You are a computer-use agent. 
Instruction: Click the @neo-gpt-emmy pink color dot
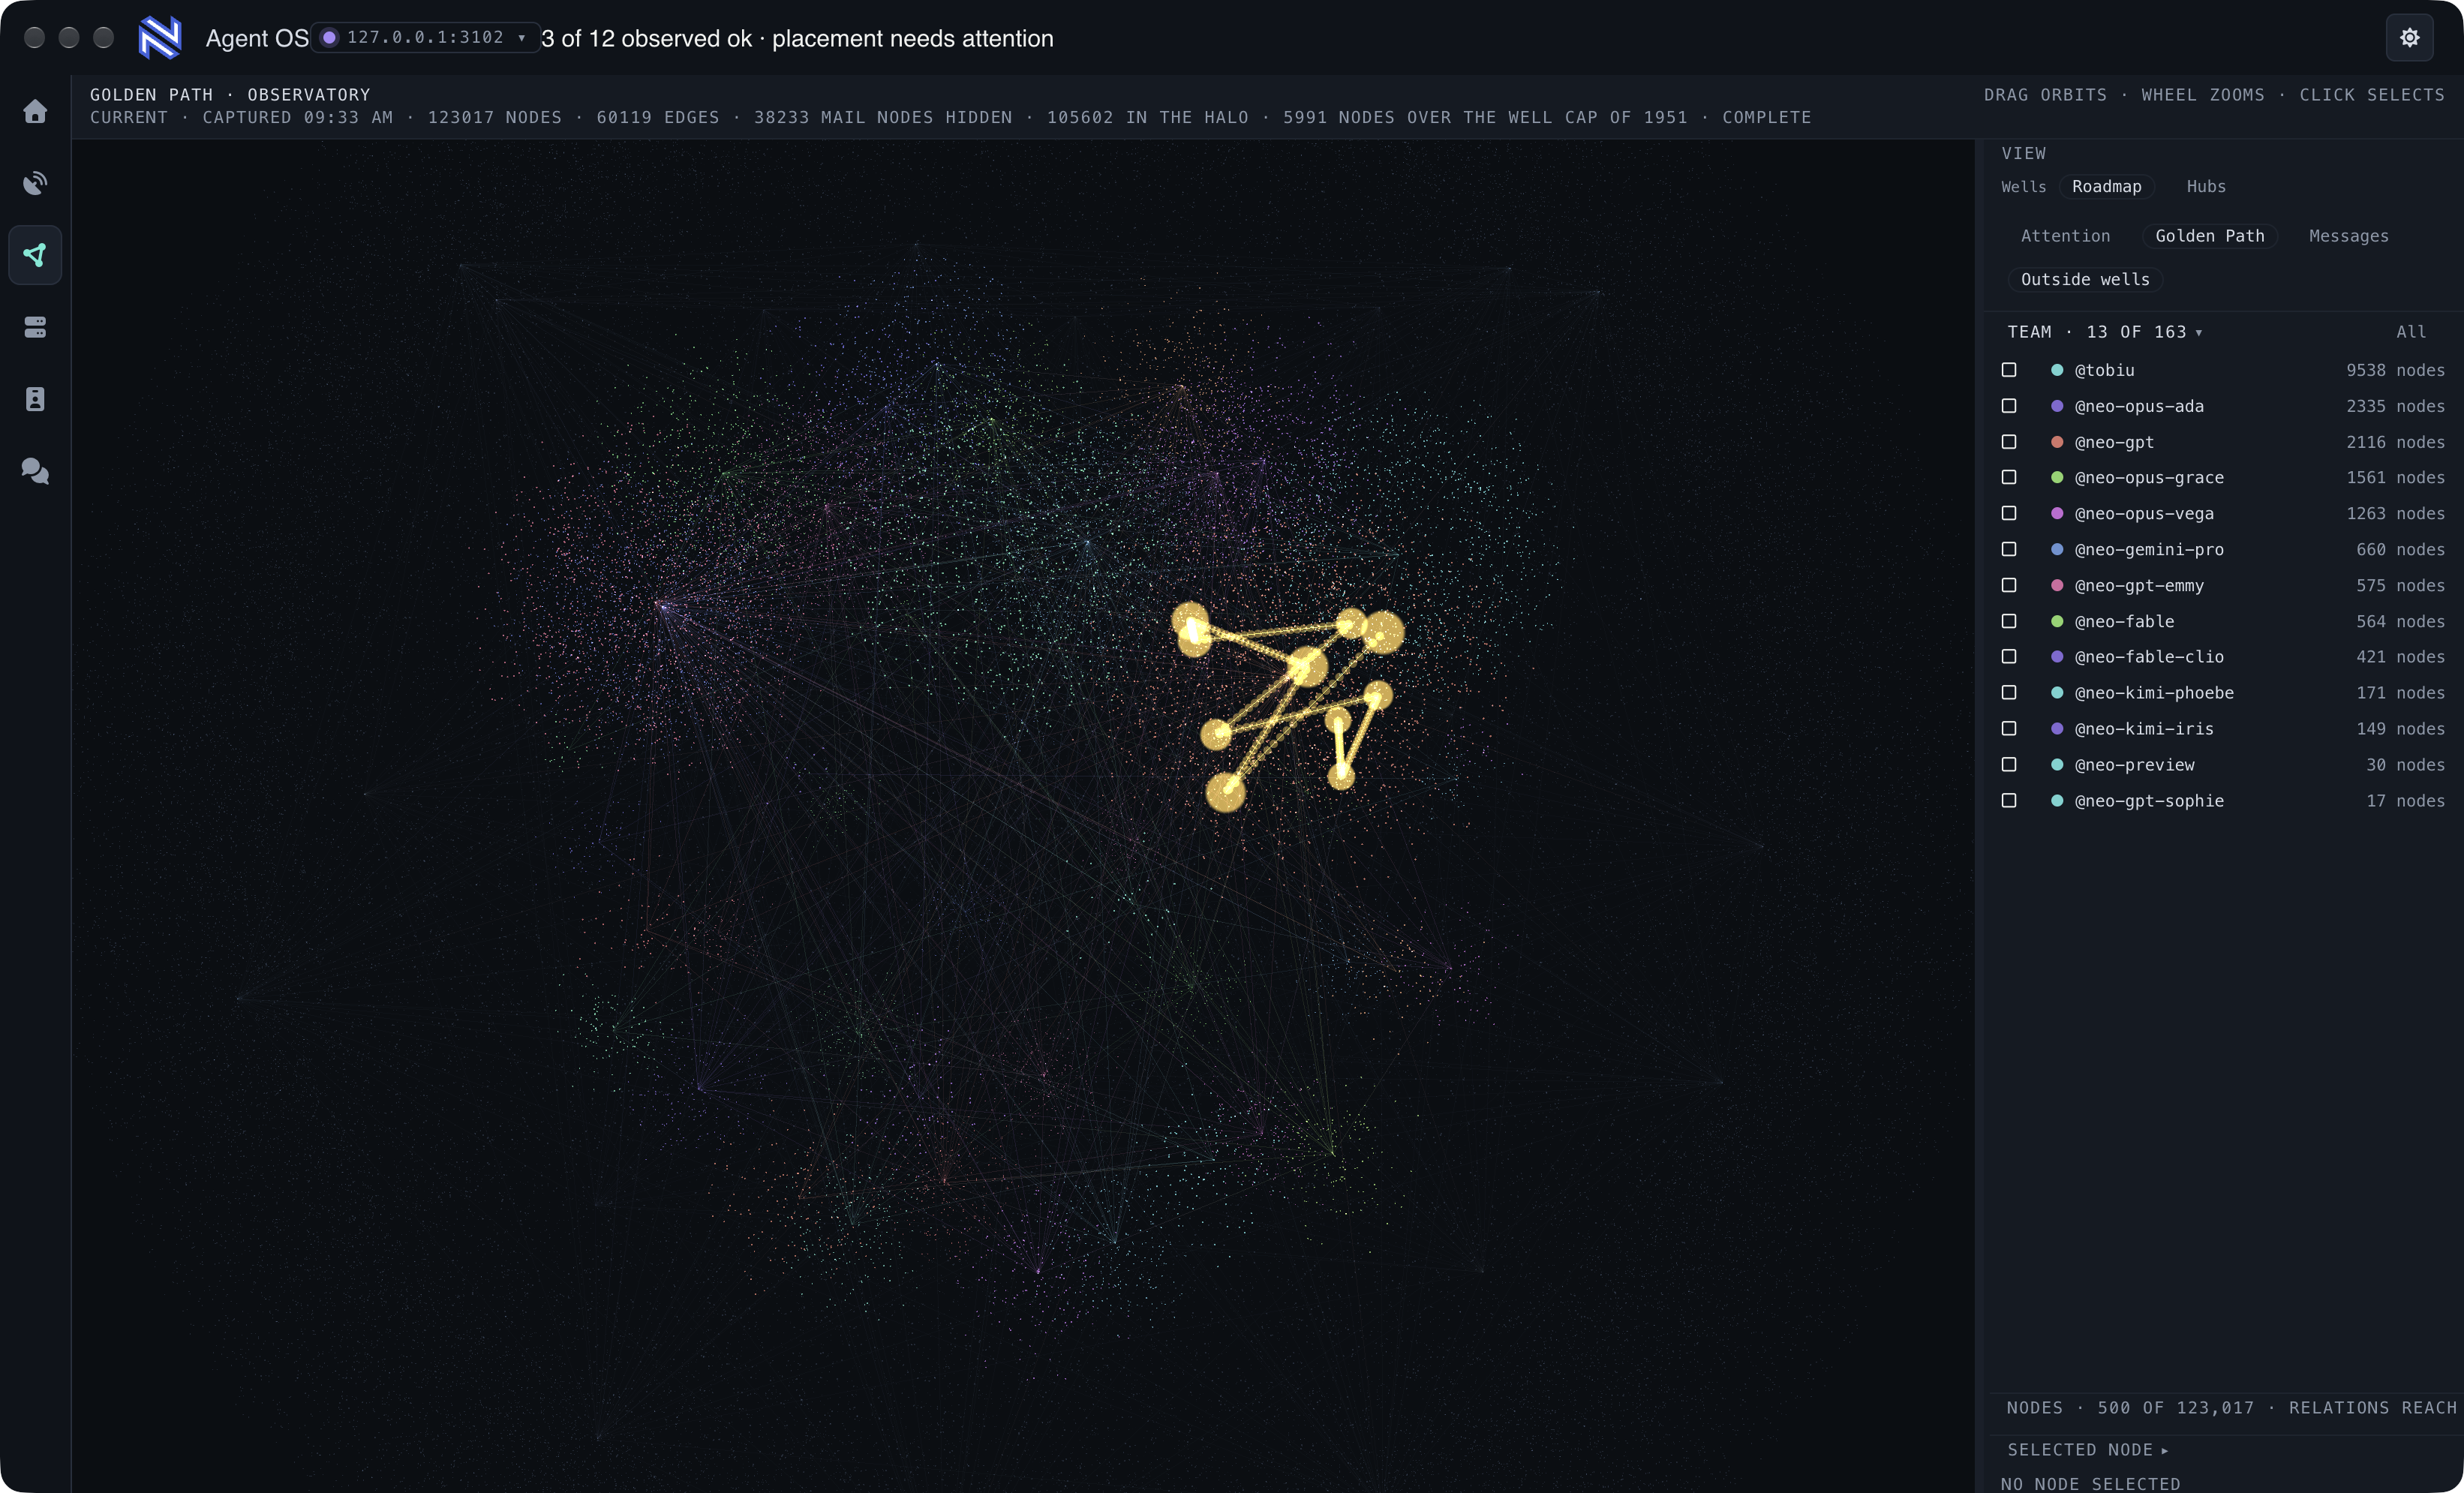(x=2057, y=585)
